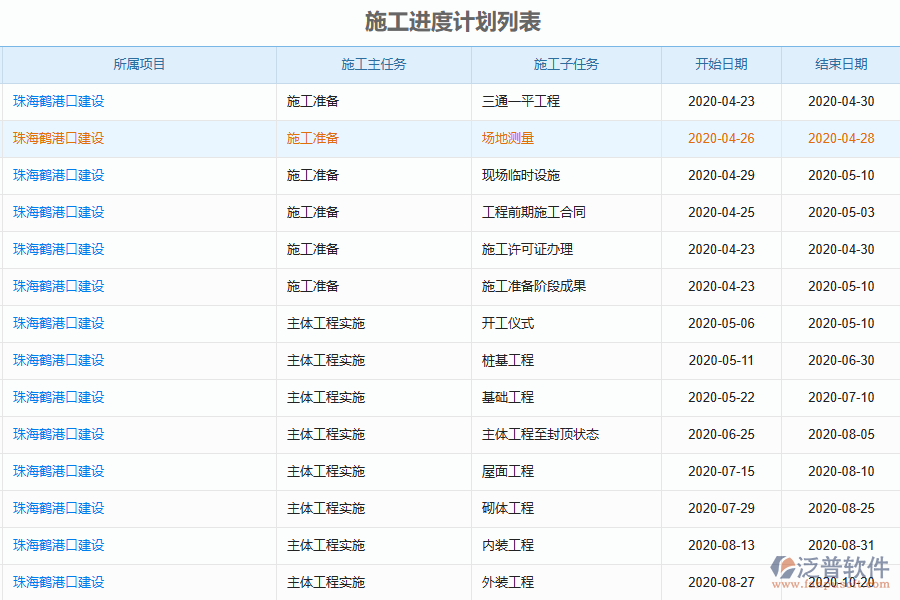This screenshot has height=600, width=900.
Task: Open the highlighted 场地测量 task row
Action: click(502, 138)
